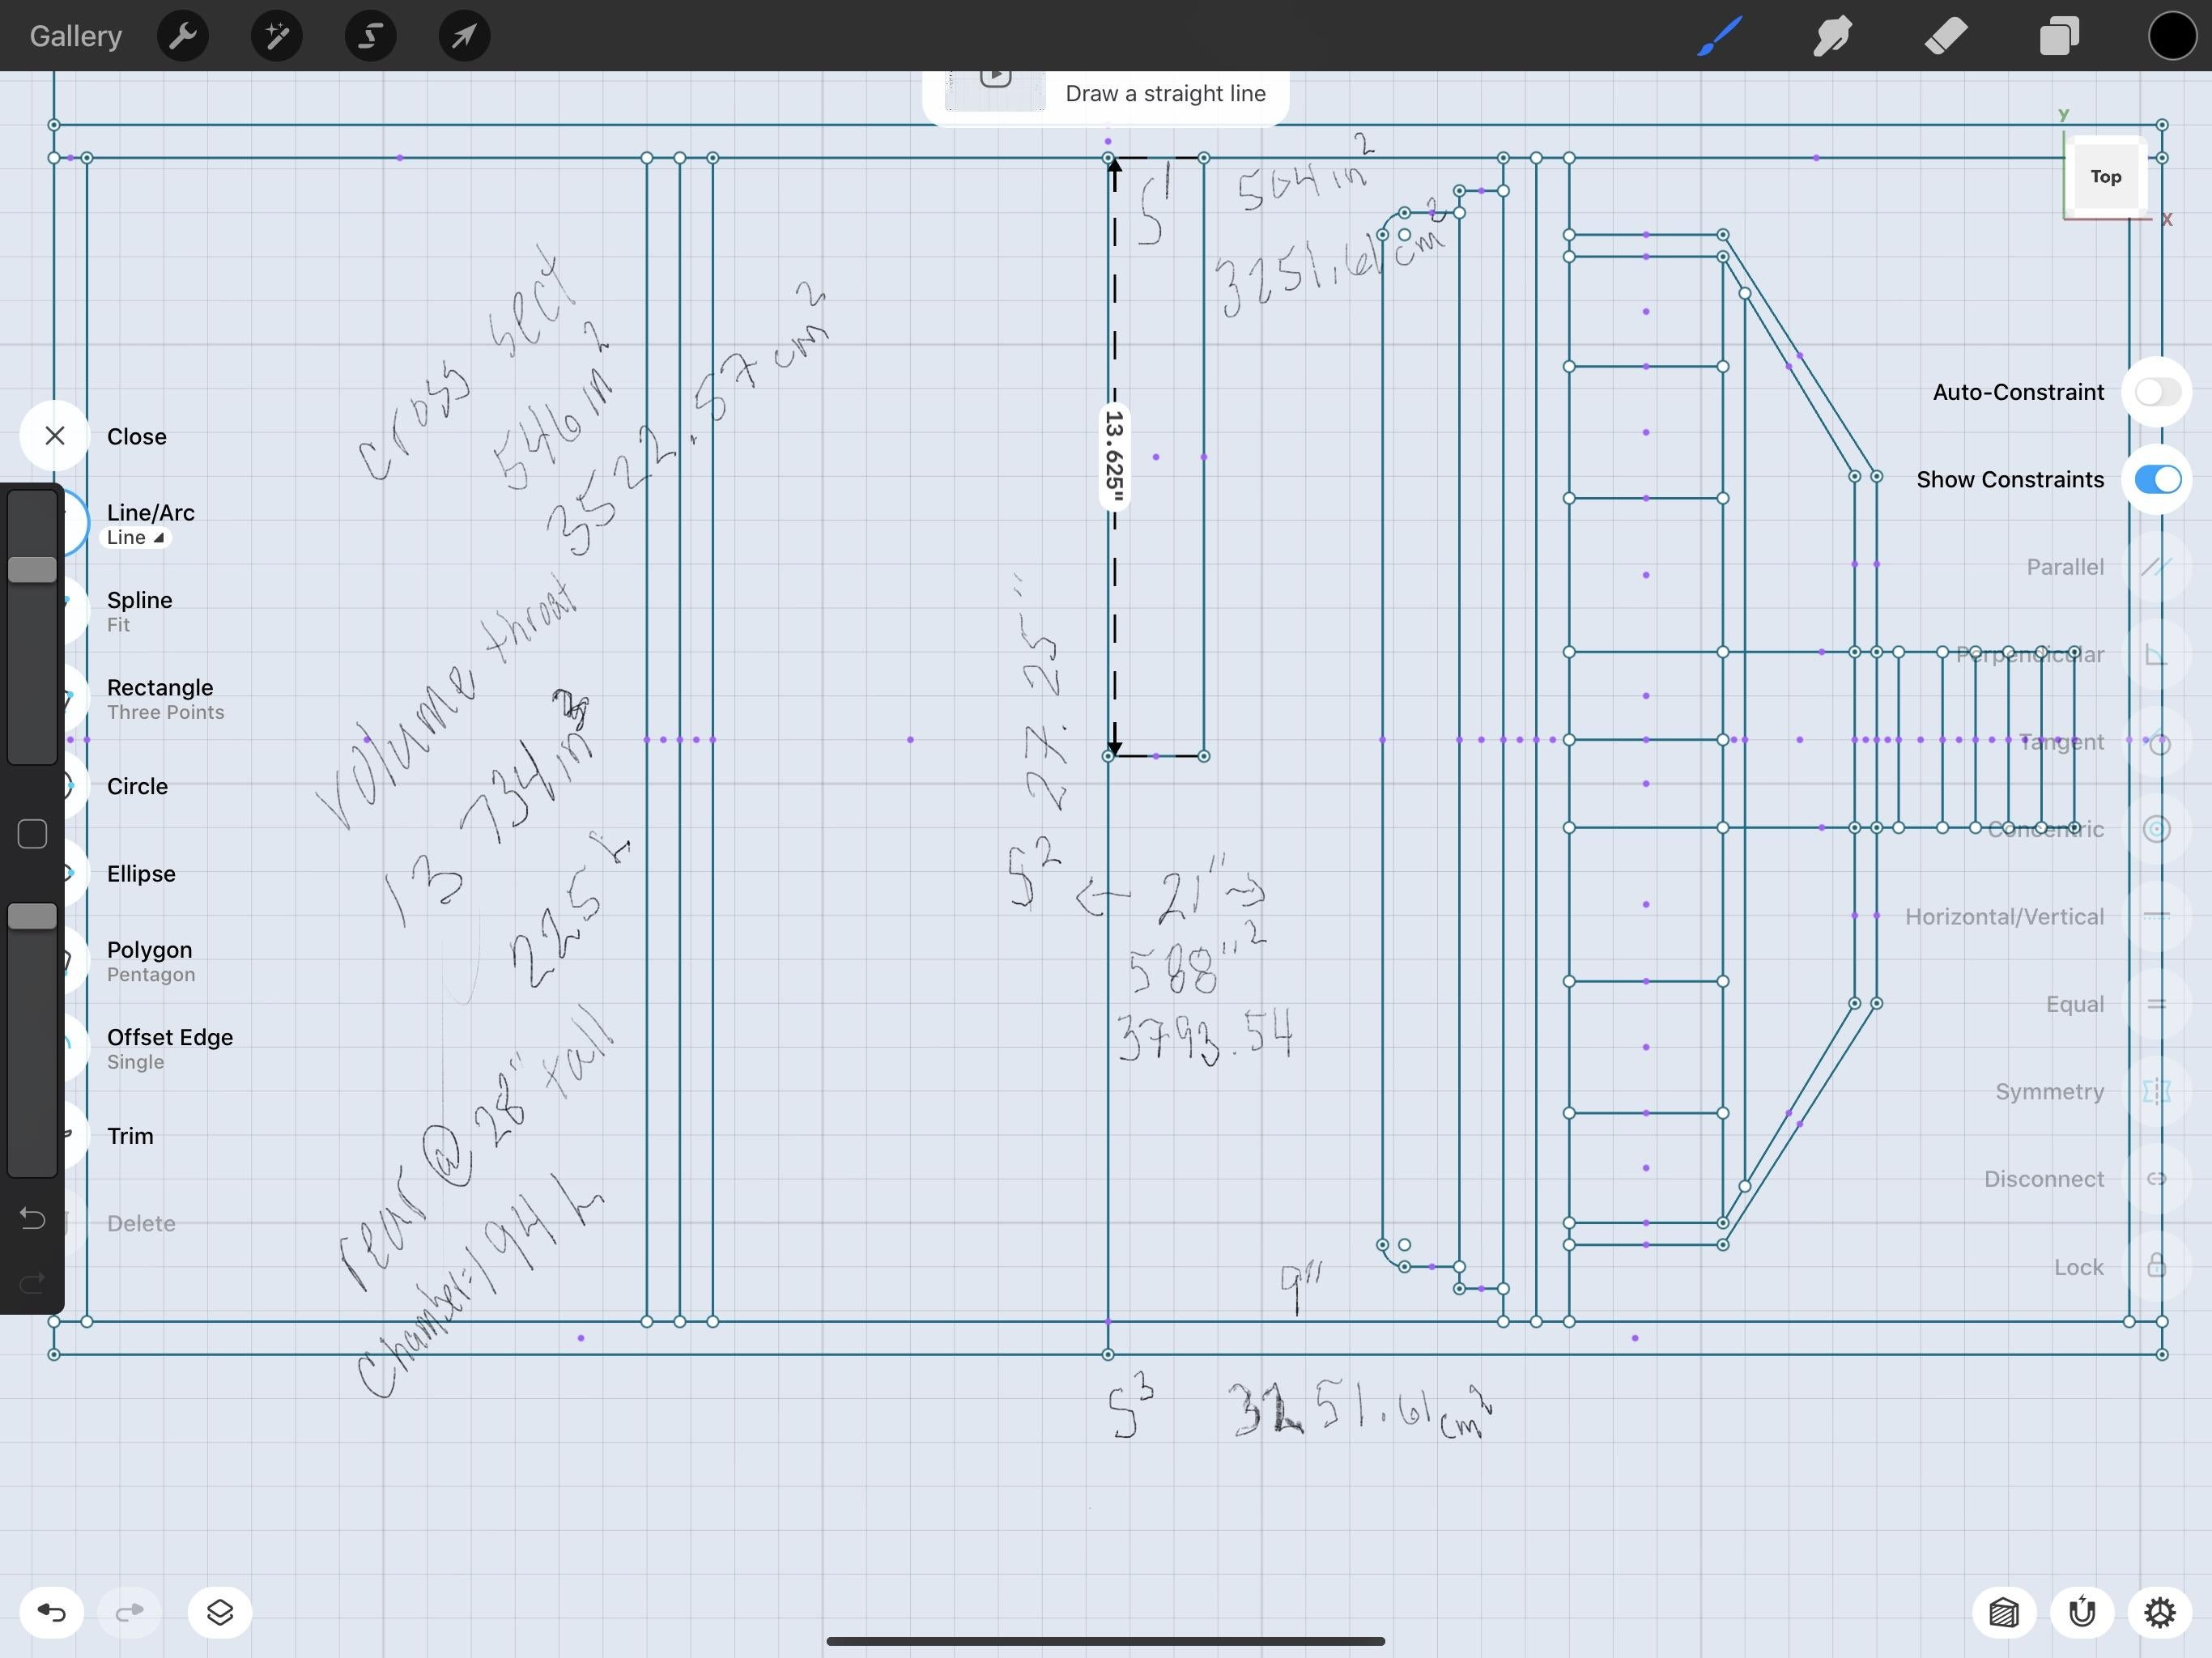Close the sketch tools menu

point(55,436)
